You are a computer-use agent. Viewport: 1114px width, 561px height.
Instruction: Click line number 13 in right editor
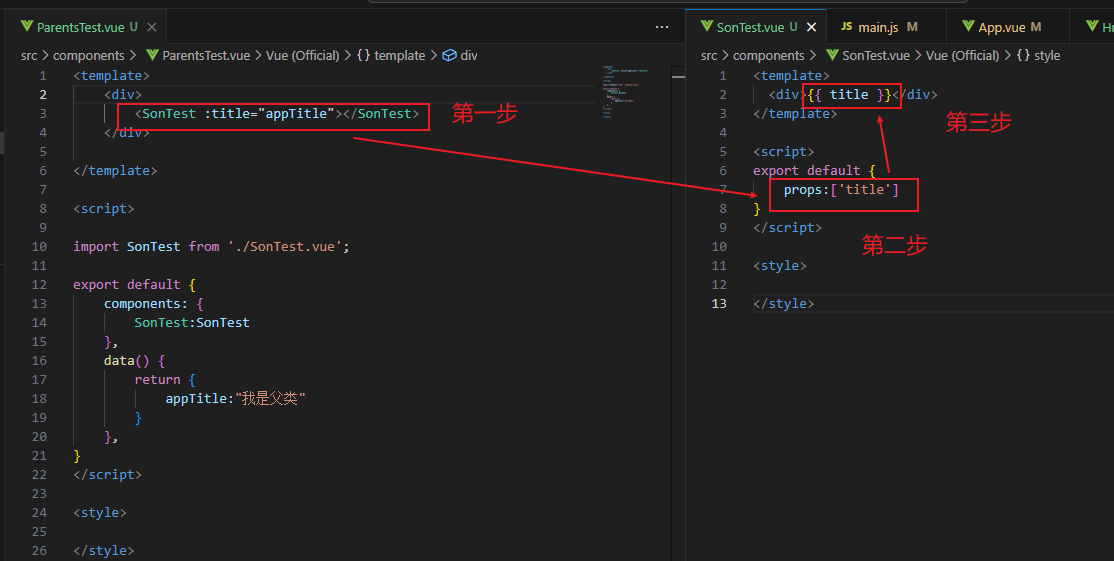719,303
